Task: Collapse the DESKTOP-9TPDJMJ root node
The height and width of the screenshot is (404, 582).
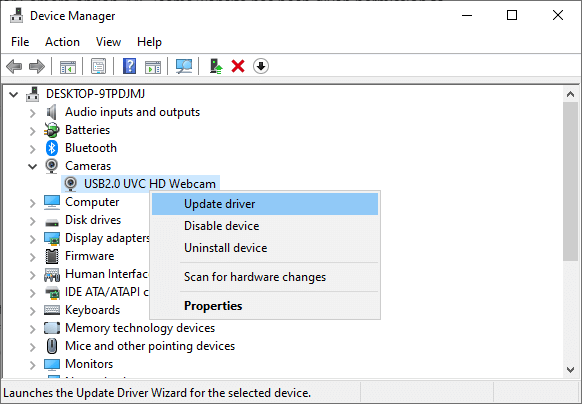Action: pos(14,94)
